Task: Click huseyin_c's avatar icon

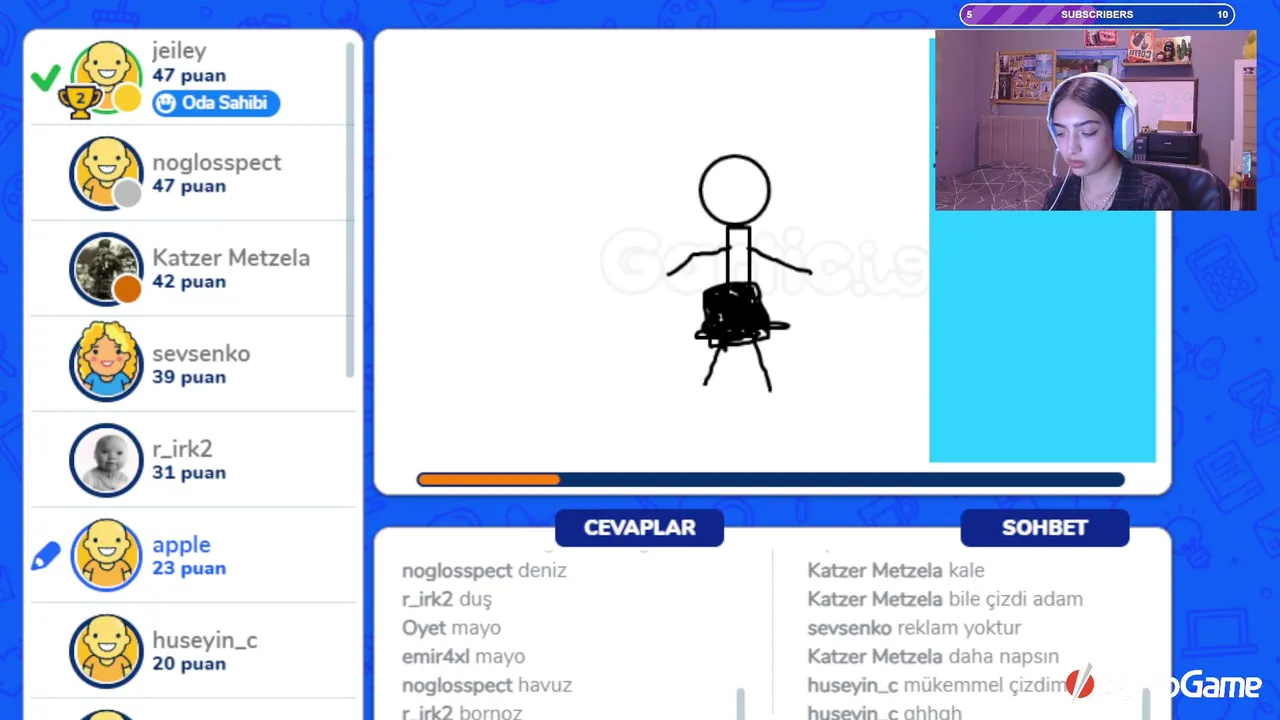Action: (106, 651)
